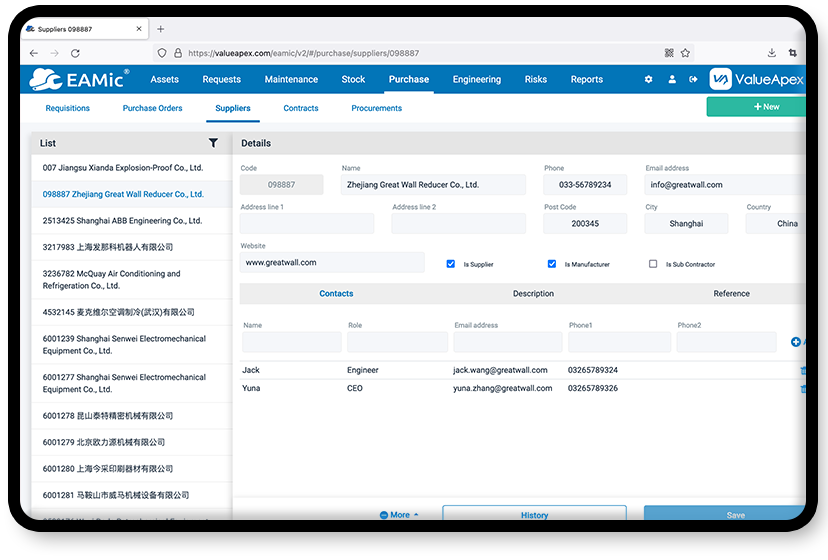Delete Jack's contact row with trash icon
Image resolution: width=828 pixels, height=560 pixels.
(x=802, y=370)
